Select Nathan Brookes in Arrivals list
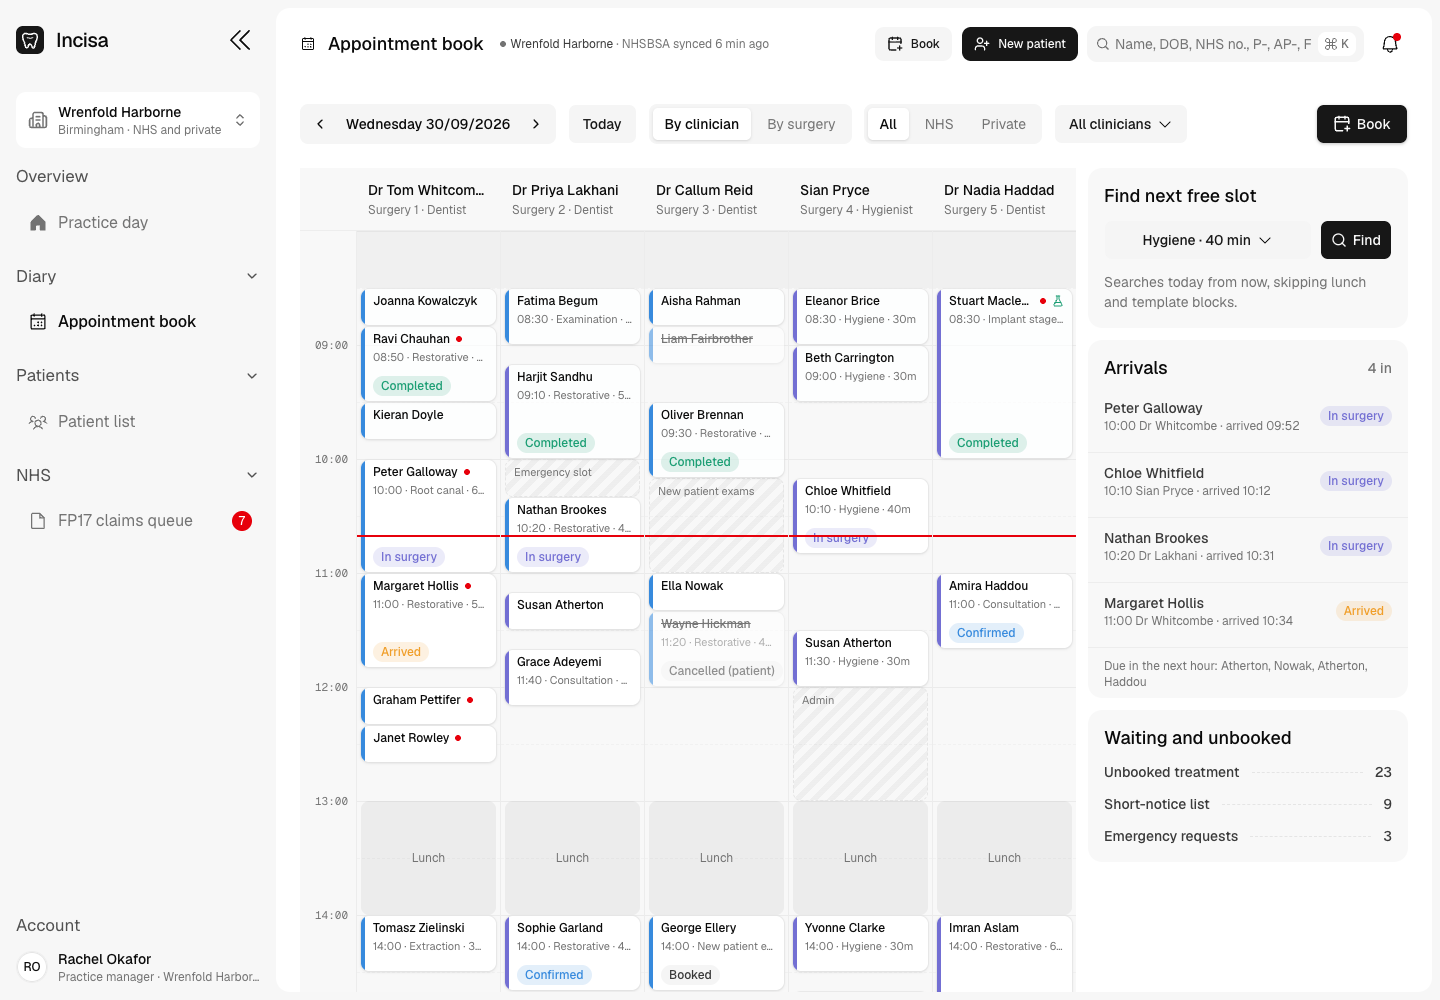 pyautogui.click(x=1248, y=547)
